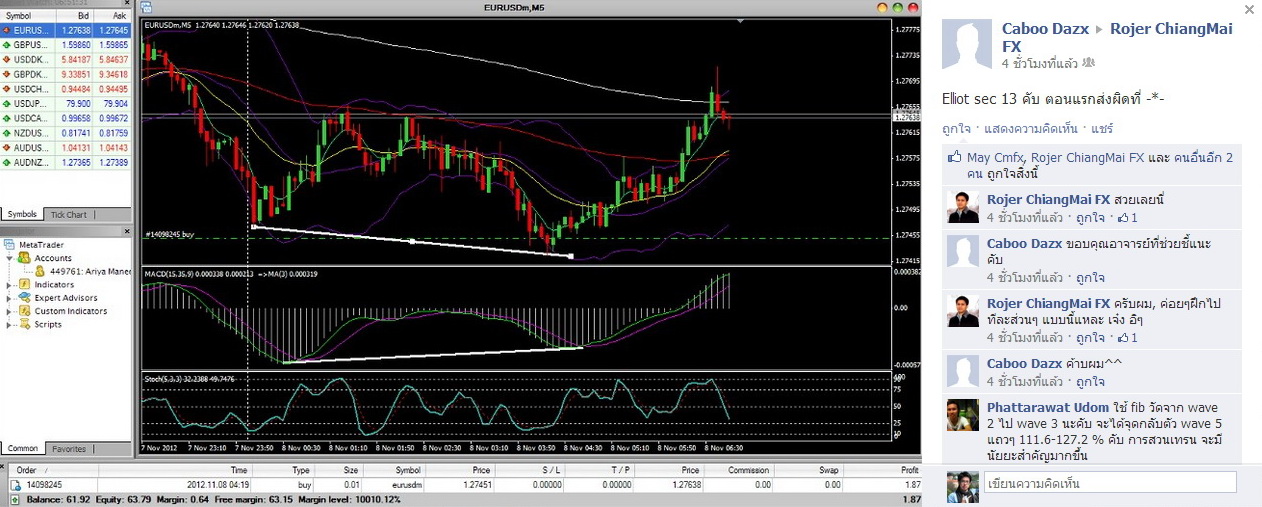1262x507 pixels.
Task: Click the like thumb icon beside May Cmfx
Action: (x=954, y=157)
